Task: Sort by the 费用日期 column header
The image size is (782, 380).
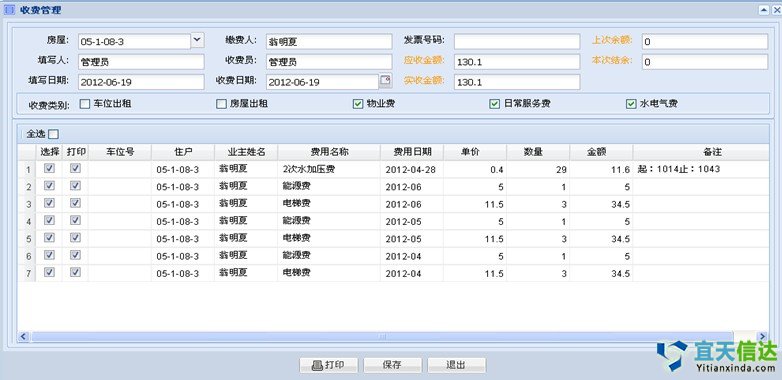Action: click(x=412, y=152)
